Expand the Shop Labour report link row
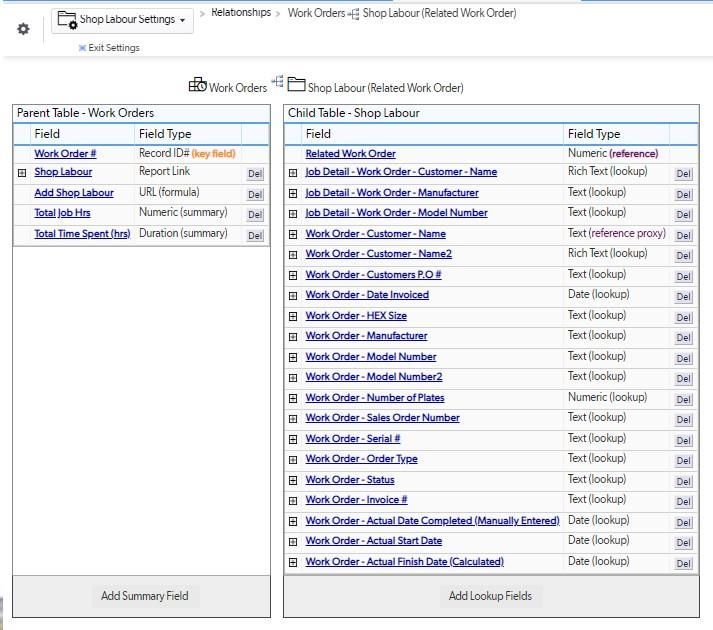This screenshot has height=630, width=713. click(22, 172)
